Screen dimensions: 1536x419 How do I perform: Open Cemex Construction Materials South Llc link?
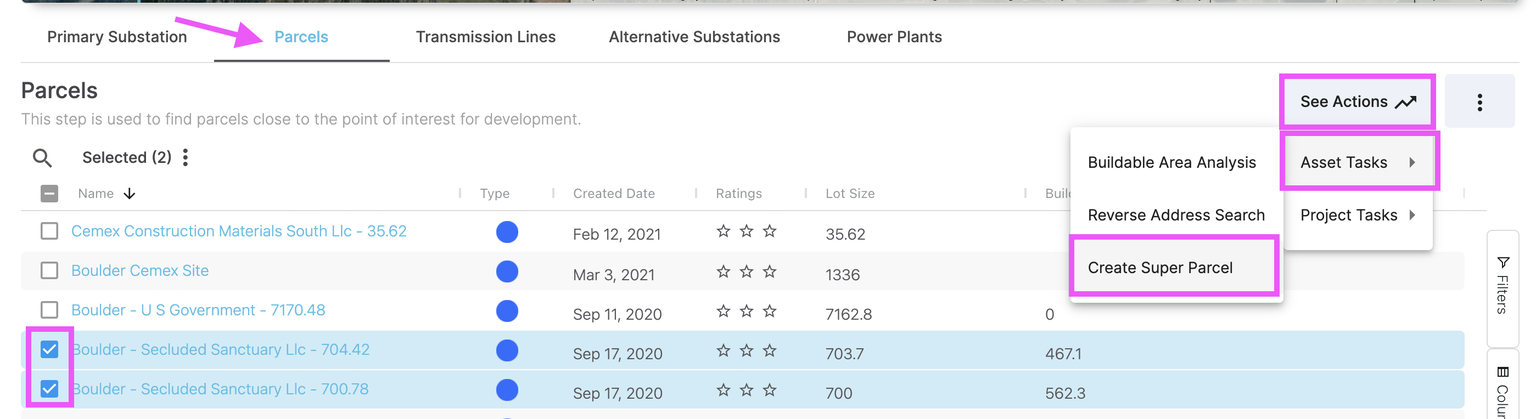click(x=239, y=231)
